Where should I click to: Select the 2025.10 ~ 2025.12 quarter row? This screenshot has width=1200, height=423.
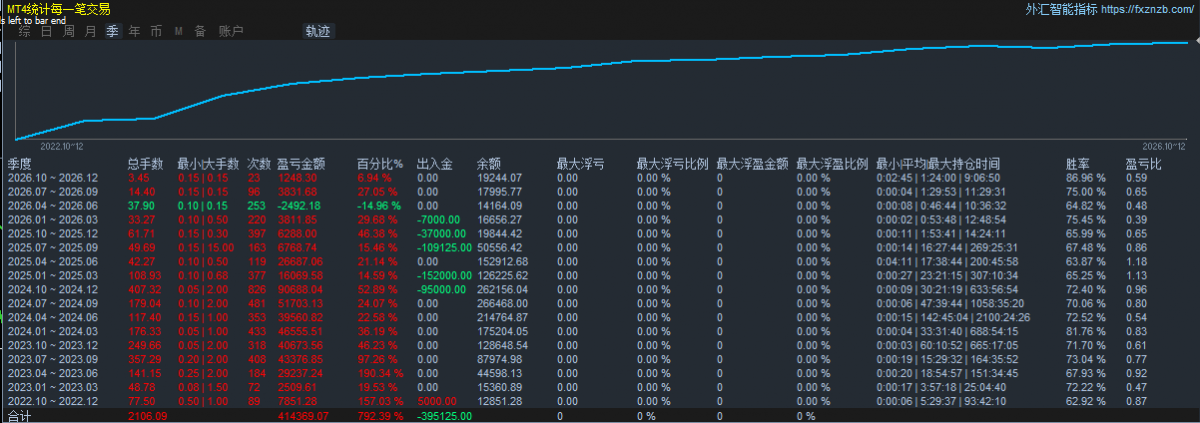tap(600, 233)
